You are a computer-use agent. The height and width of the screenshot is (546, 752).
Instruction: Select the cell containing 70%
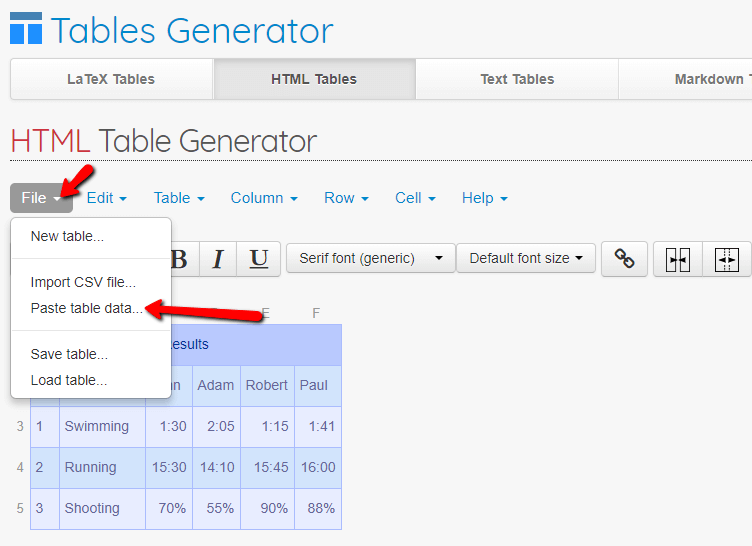tap(169, 509)
